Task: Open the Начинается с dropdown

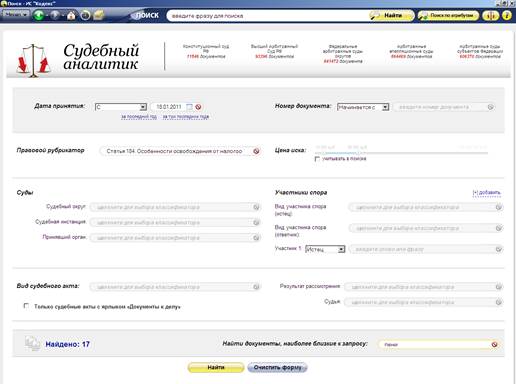Action: pyautogui.click(x=363, y=107)
